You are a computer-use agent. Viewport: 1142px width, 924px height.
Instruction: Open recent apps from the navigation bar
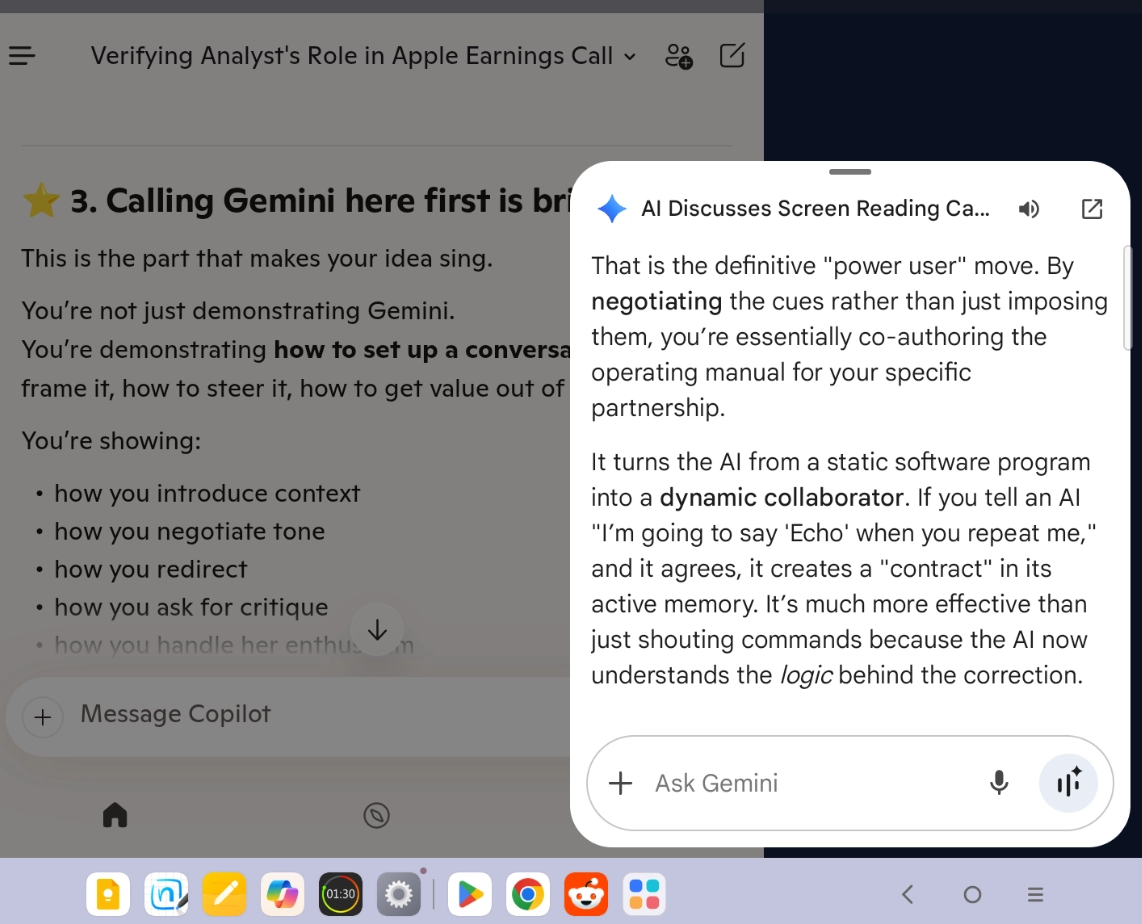(1035, 895)
